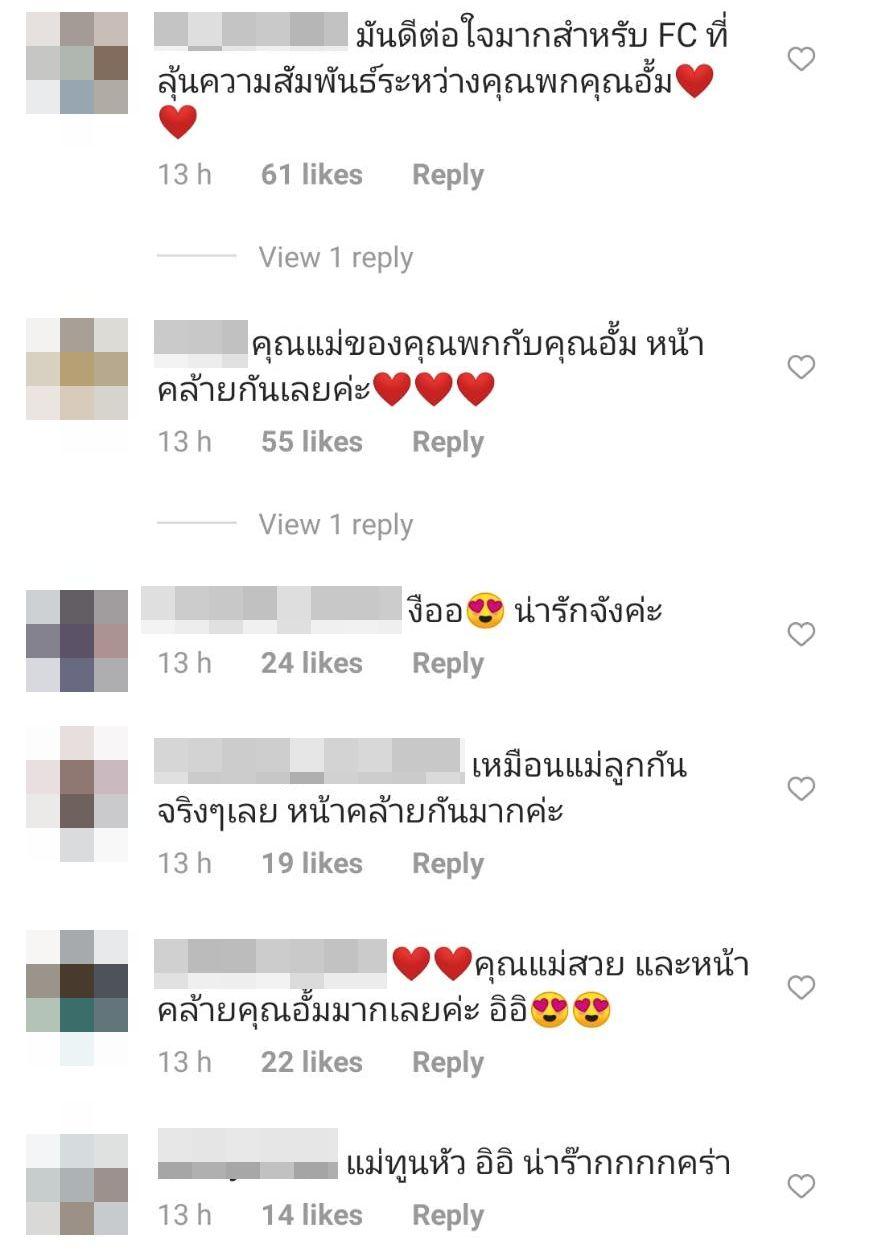
Task: View who liked the 55 likes comment
Action: click(312, 442)
